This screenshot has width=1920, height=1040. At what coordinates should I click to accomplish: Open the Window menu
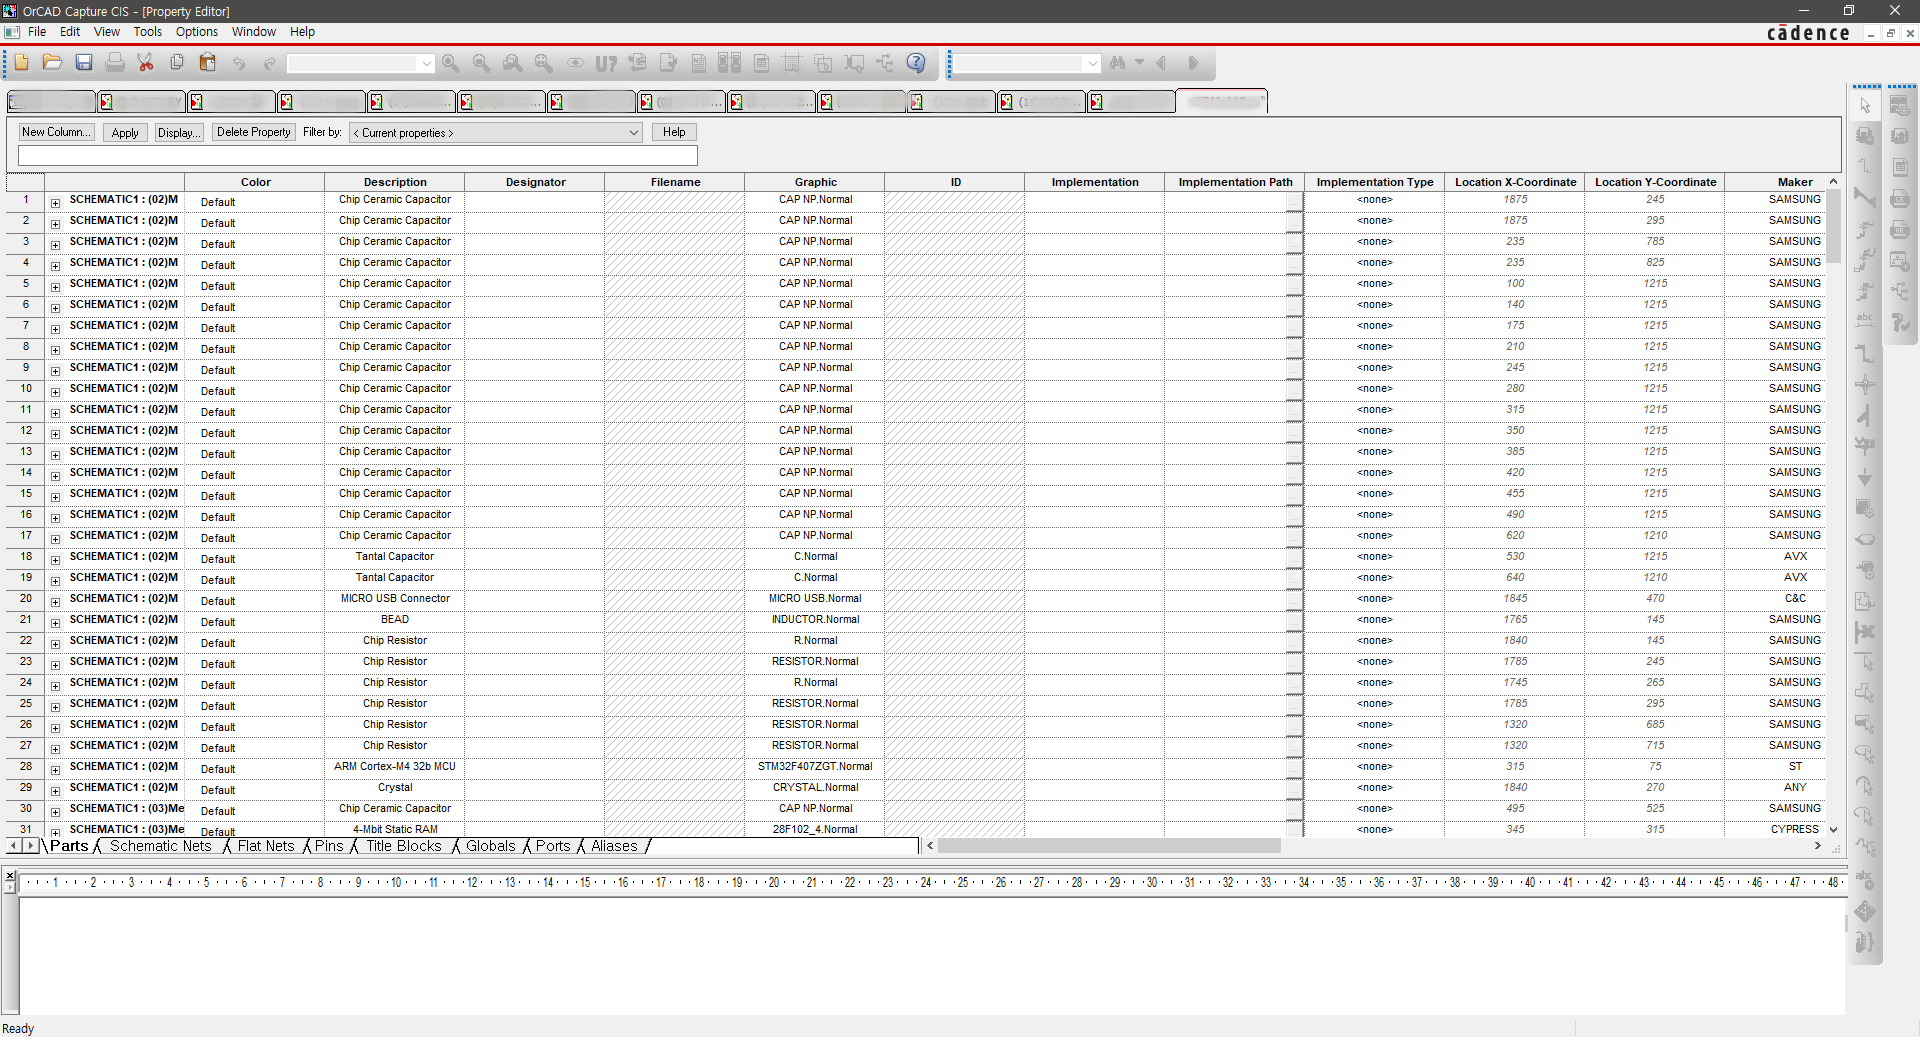254,32
